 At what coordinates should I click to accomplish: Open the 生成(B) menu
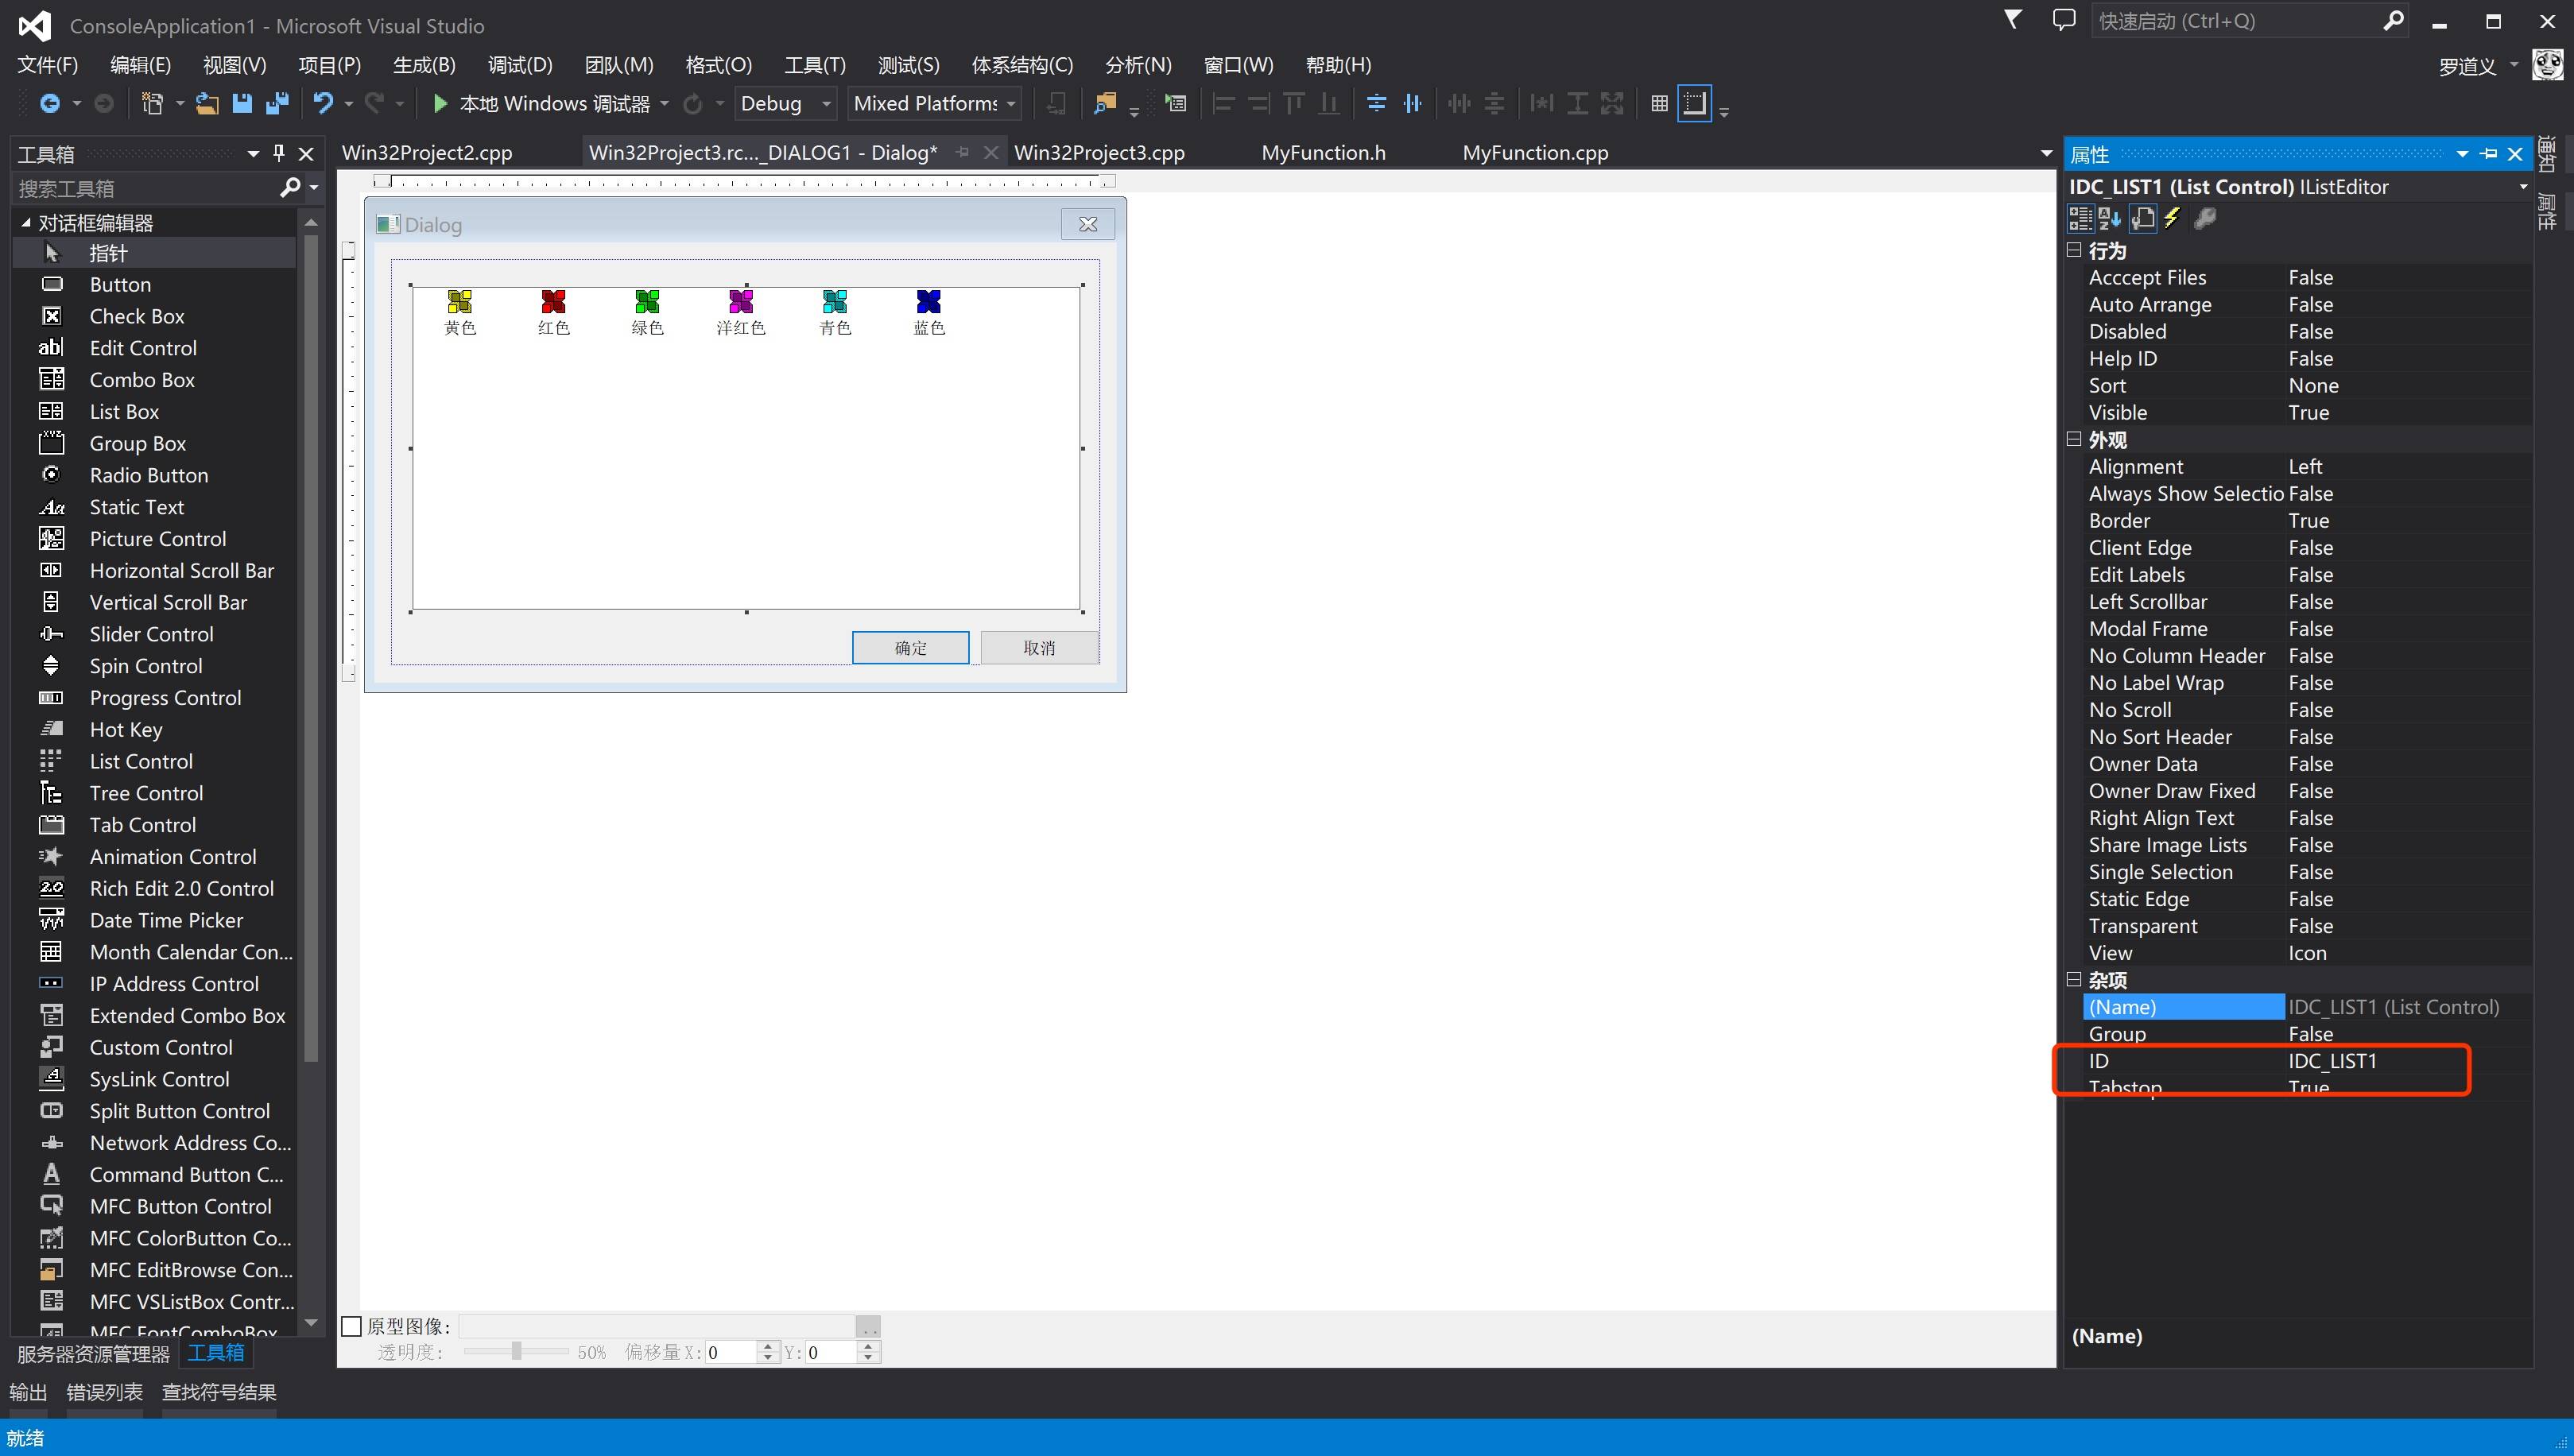click(424, 65)
